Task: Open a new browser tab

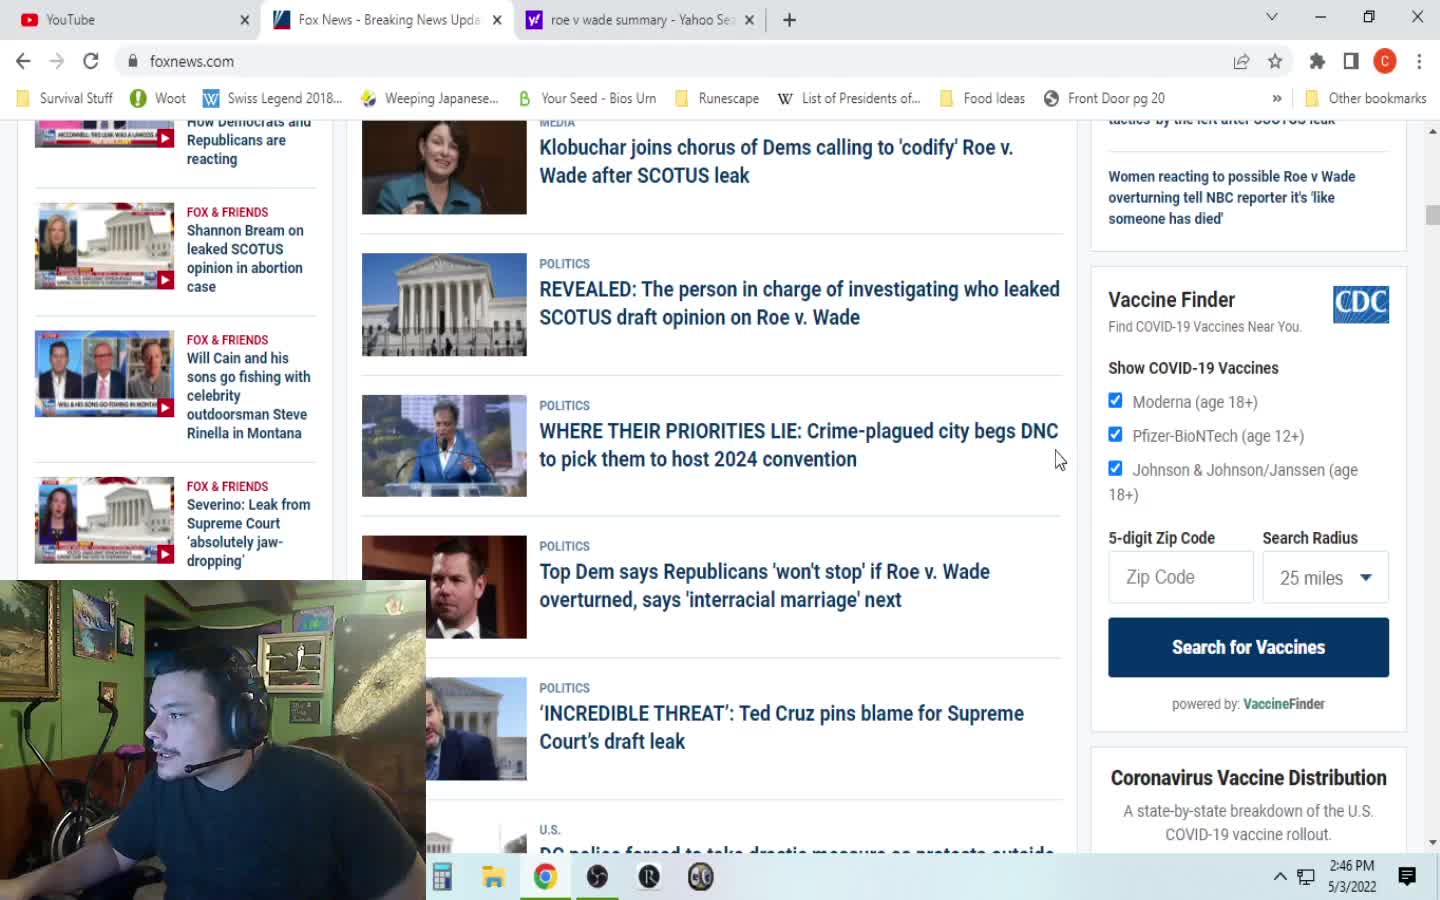Action: tap(789, 20)
